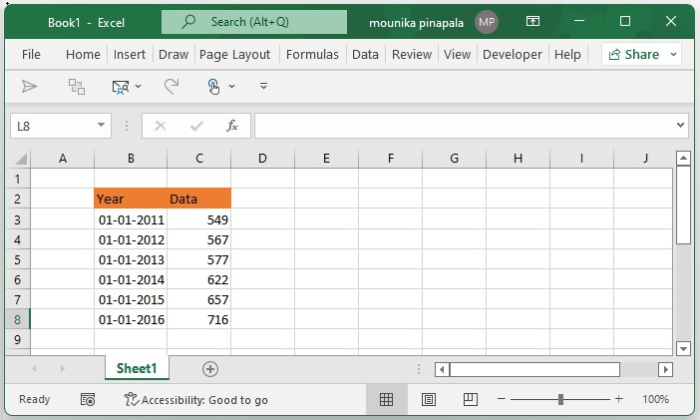
Task: Switch to Page Break Preview view
Action: tap(471, 399)
